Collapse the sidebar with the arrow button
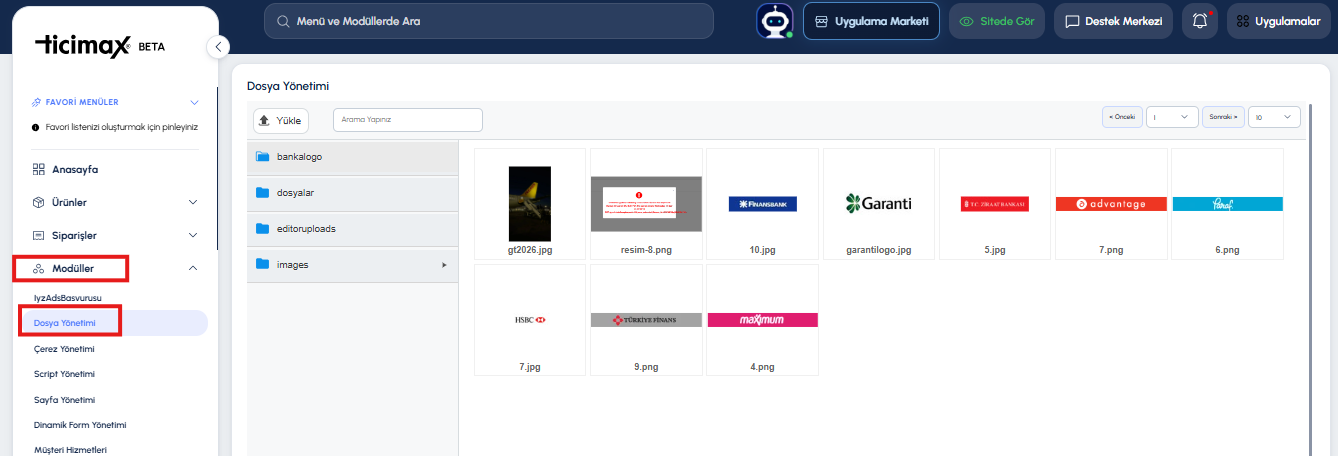This screenshot has height=456, width=1338. click(218, 46)
